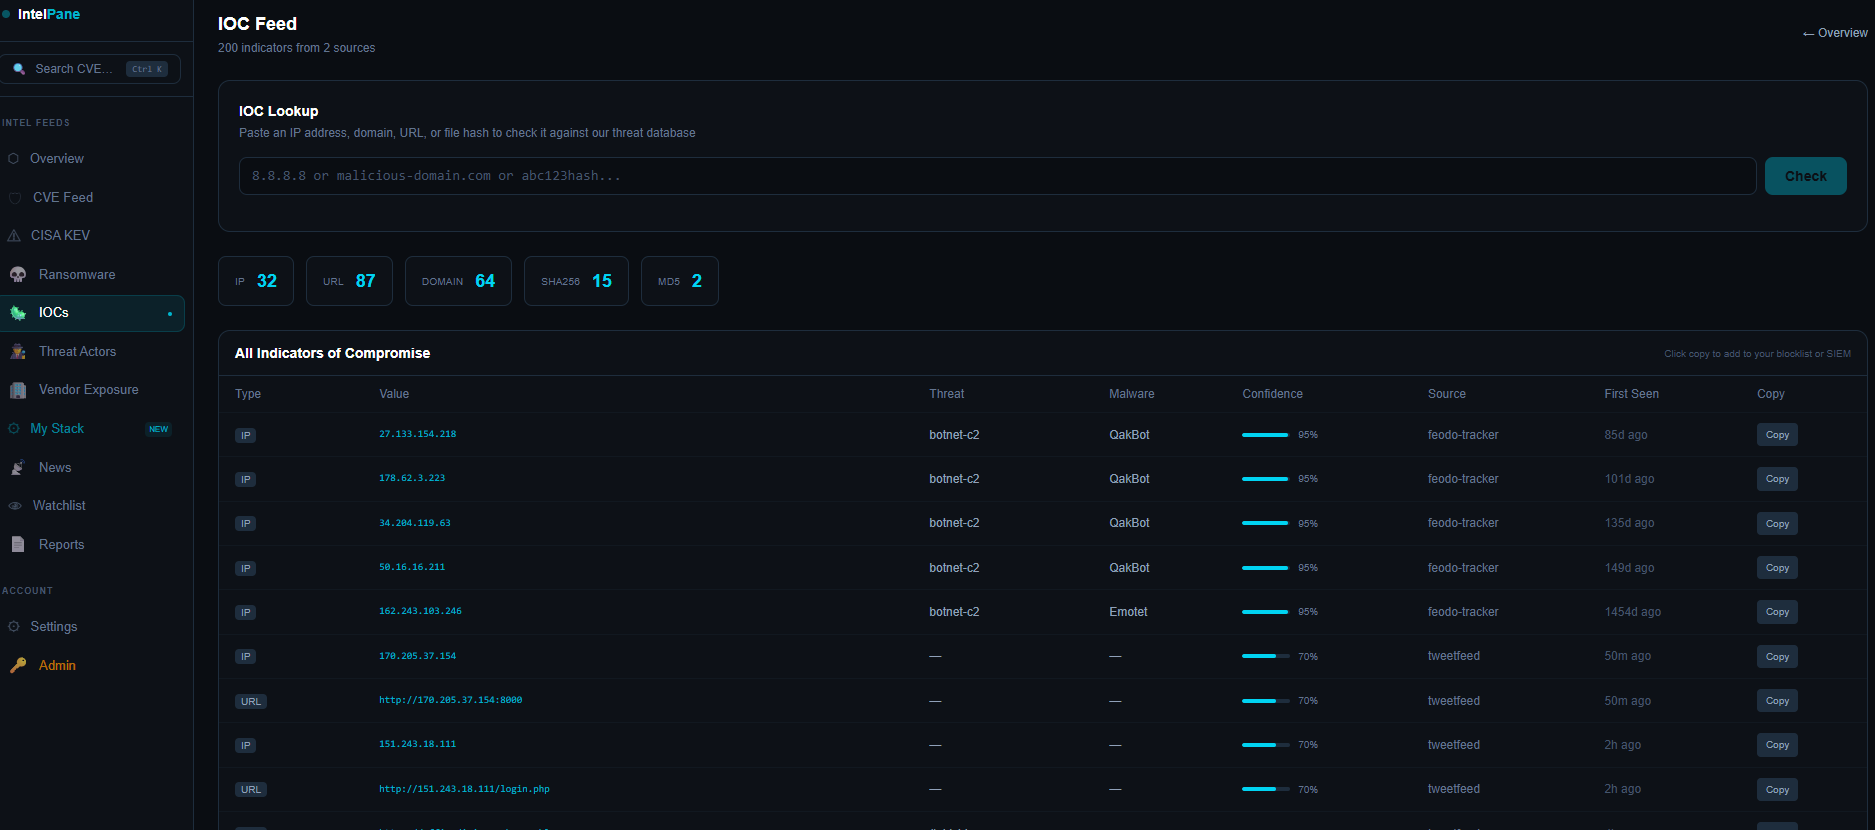1875x830 pixels.
Task: Click the confidence bar for 170.205.37.154 IP
Action: [1265, 656]
